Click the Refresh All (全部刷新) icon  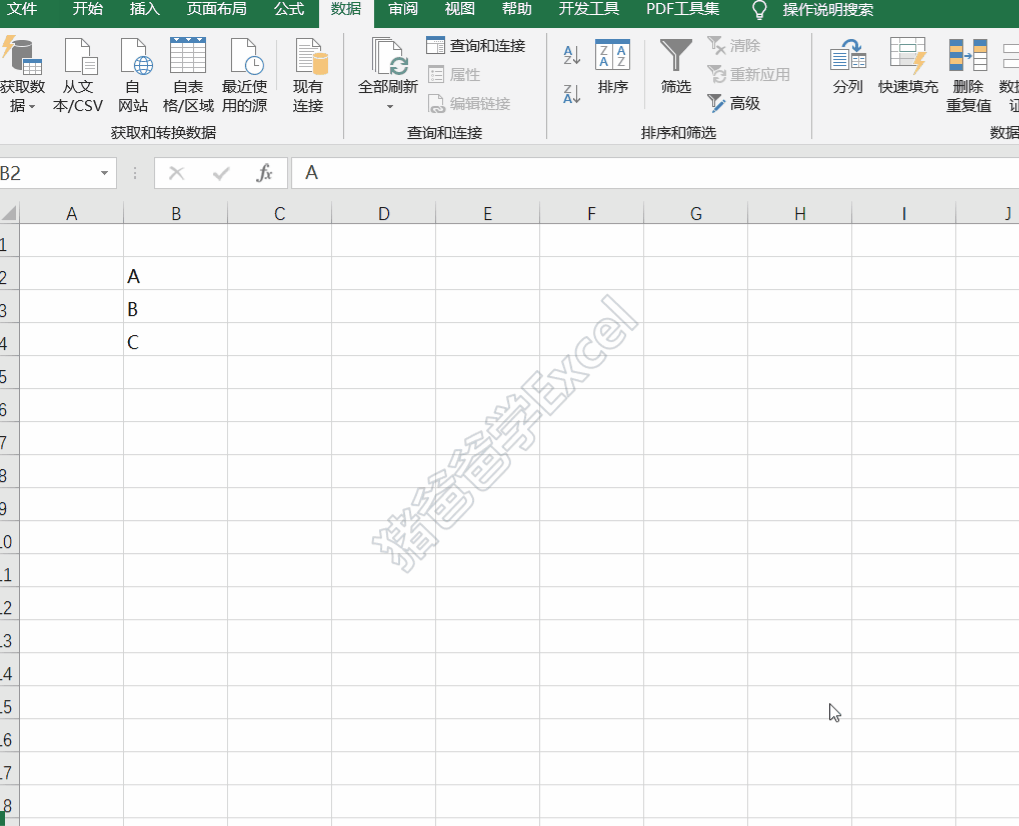pyautogui.click(x=389, y=57)
